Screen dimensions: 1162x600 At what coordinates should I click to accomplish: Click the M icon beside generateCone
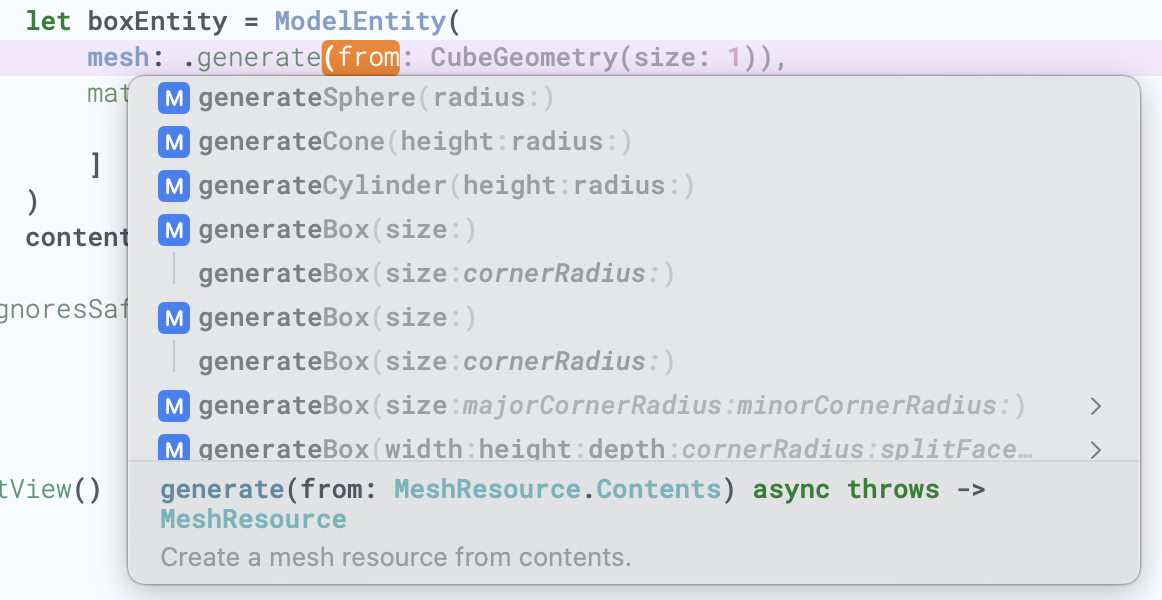pyautogui.click(x=174, y=142)
